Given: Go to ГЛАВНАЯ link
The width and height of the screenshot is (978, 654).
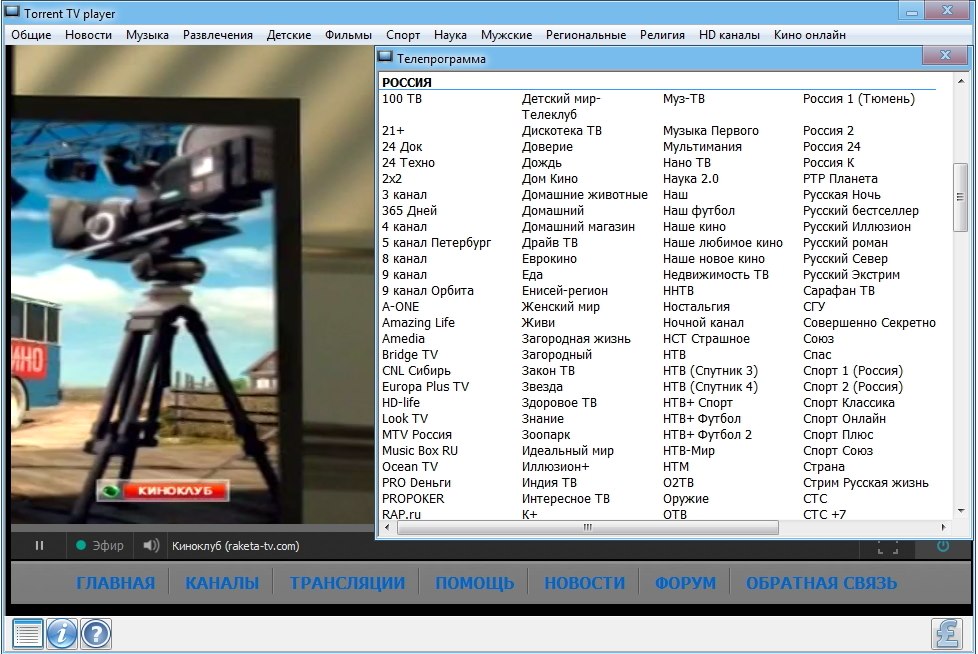Looking at the screenshot, I should coord(116,583).
